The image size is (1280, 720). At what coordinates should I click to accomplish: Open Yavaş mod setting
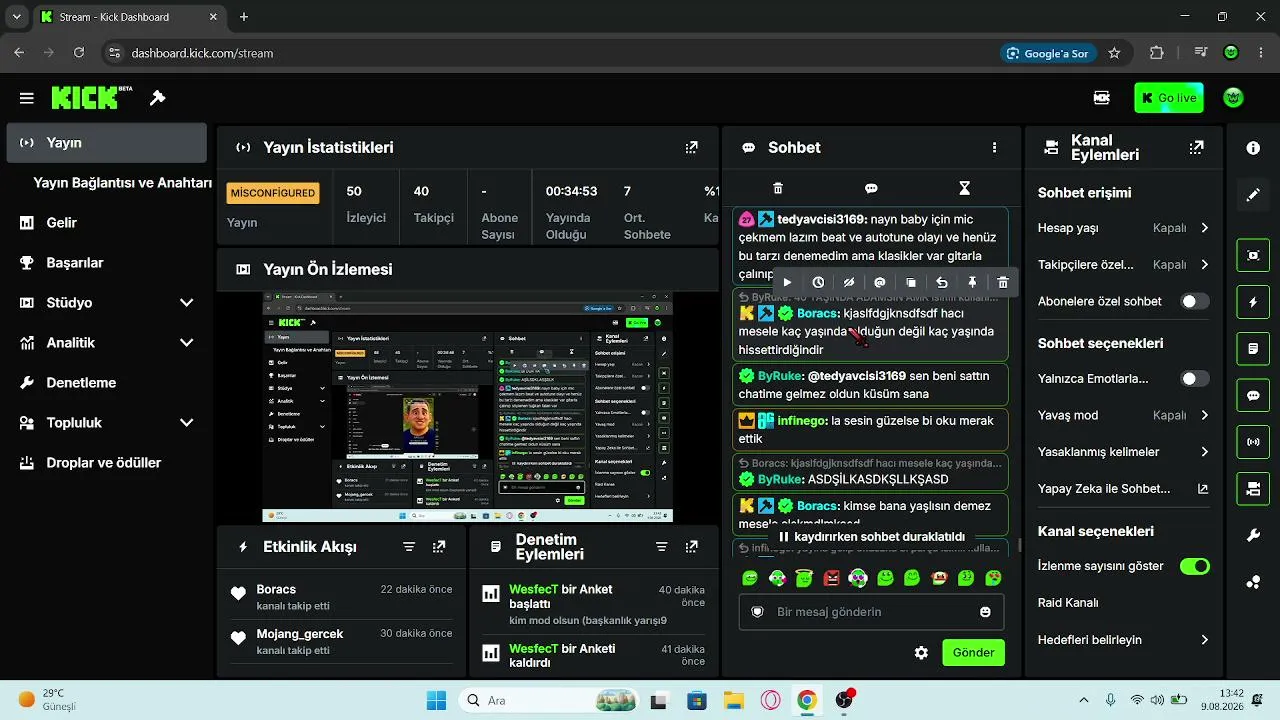tap(1124, 415)
